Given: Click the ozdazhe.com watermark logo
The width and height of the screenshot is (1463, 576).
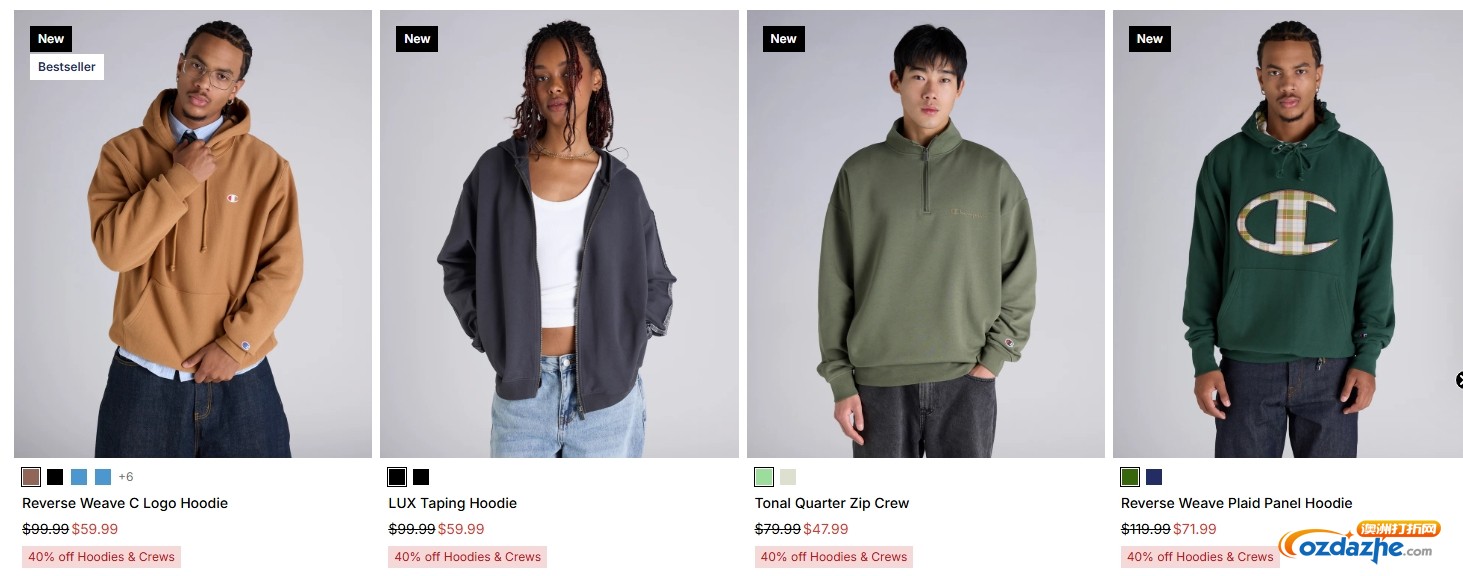Looking at the screenshot, I should 1358,543.
